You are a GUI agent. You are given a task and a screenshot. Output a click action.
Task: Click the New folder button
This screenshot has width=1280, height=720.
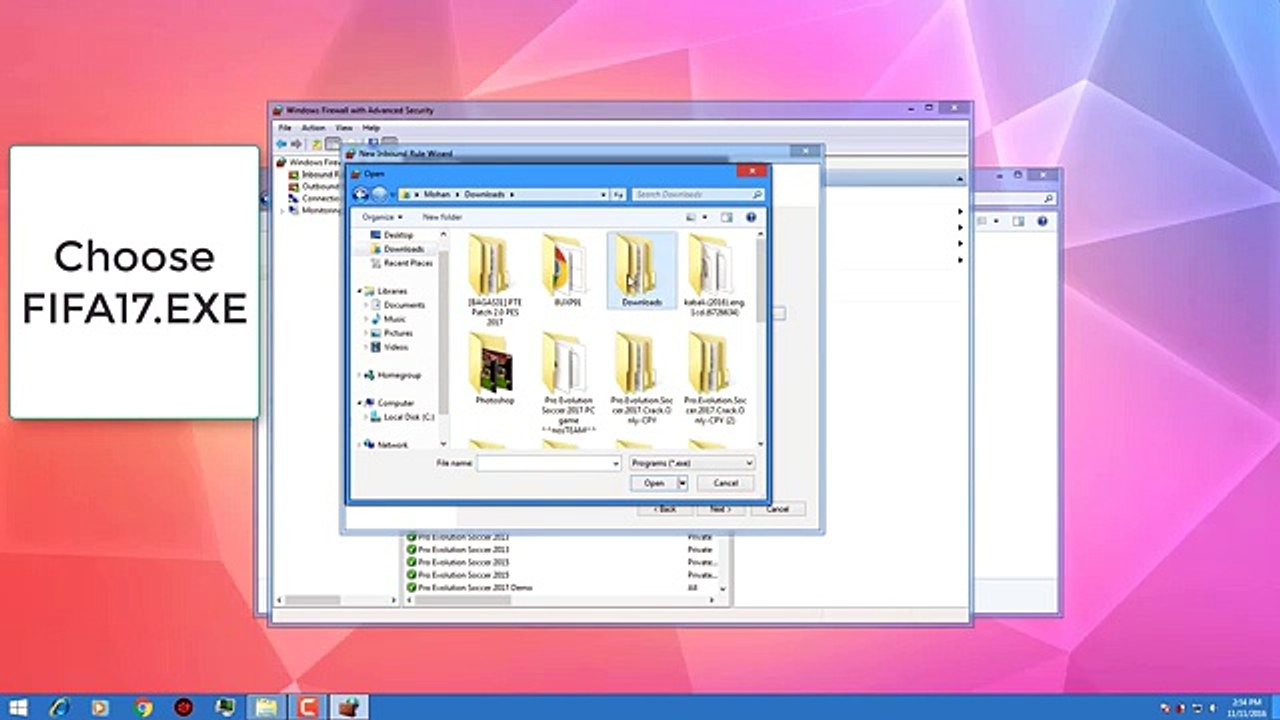[442, 217]
